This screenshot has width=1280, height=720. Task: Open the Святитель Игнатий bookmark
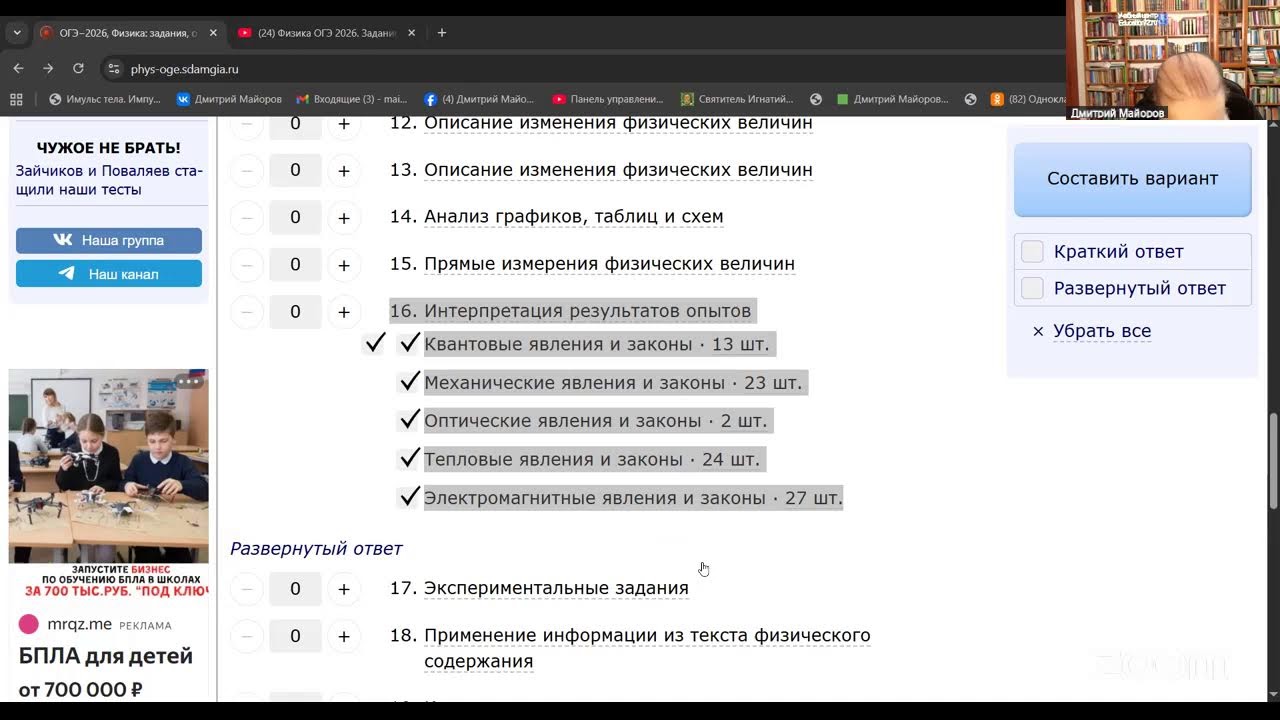click(x=737, y=99)
